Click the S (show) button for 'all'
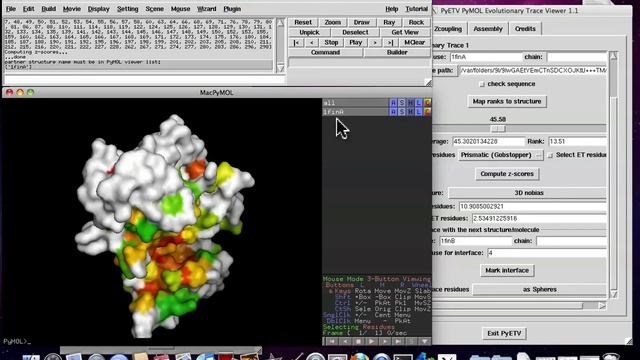Image resolution: width=640 pixels, height=360 pixels. tap(402, 103)
